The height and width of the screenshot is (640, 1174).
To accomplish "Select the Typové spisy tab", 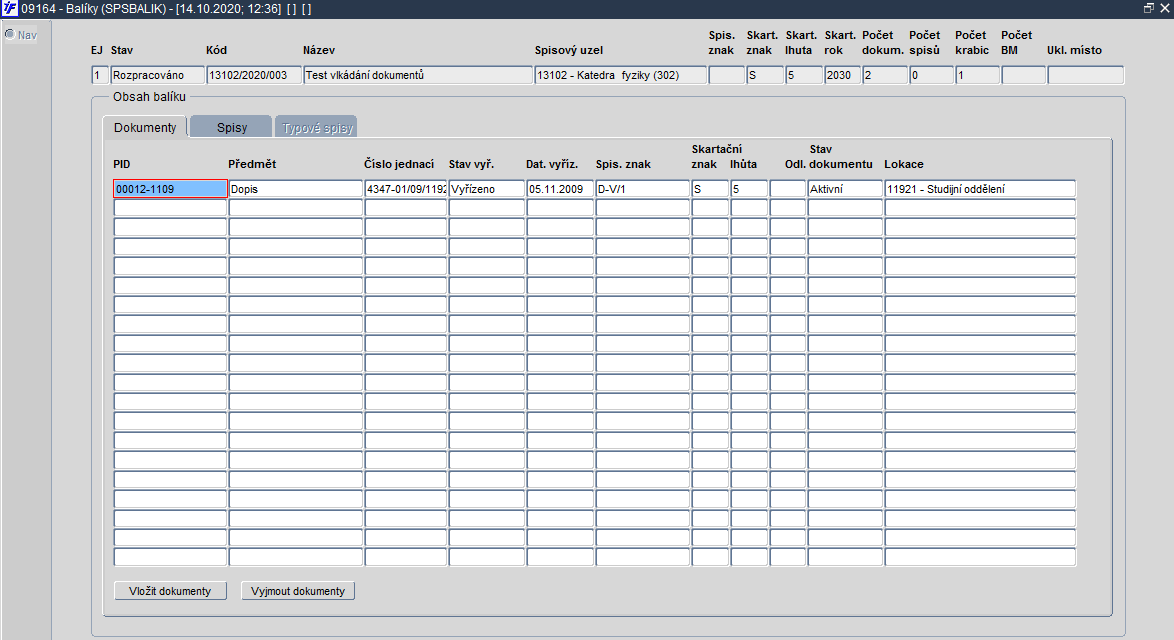I will pos(317,127).
